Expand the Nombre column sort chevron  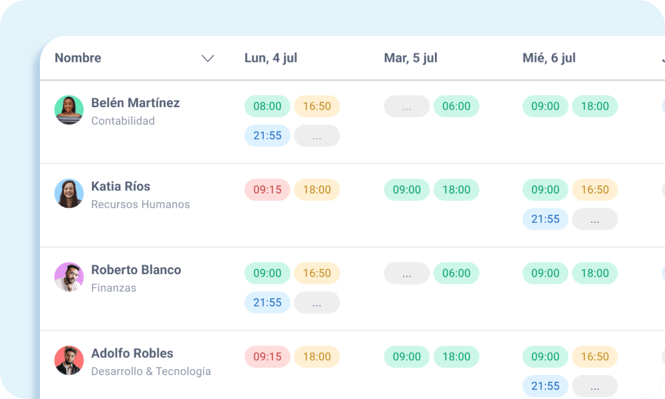click(207, 58)
